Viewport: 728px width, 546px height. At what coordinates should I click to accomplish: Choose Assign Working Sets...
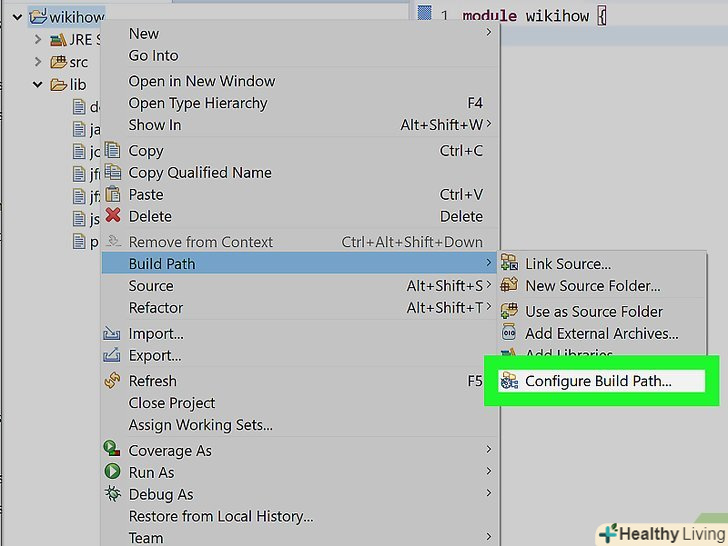coord(201,425)
